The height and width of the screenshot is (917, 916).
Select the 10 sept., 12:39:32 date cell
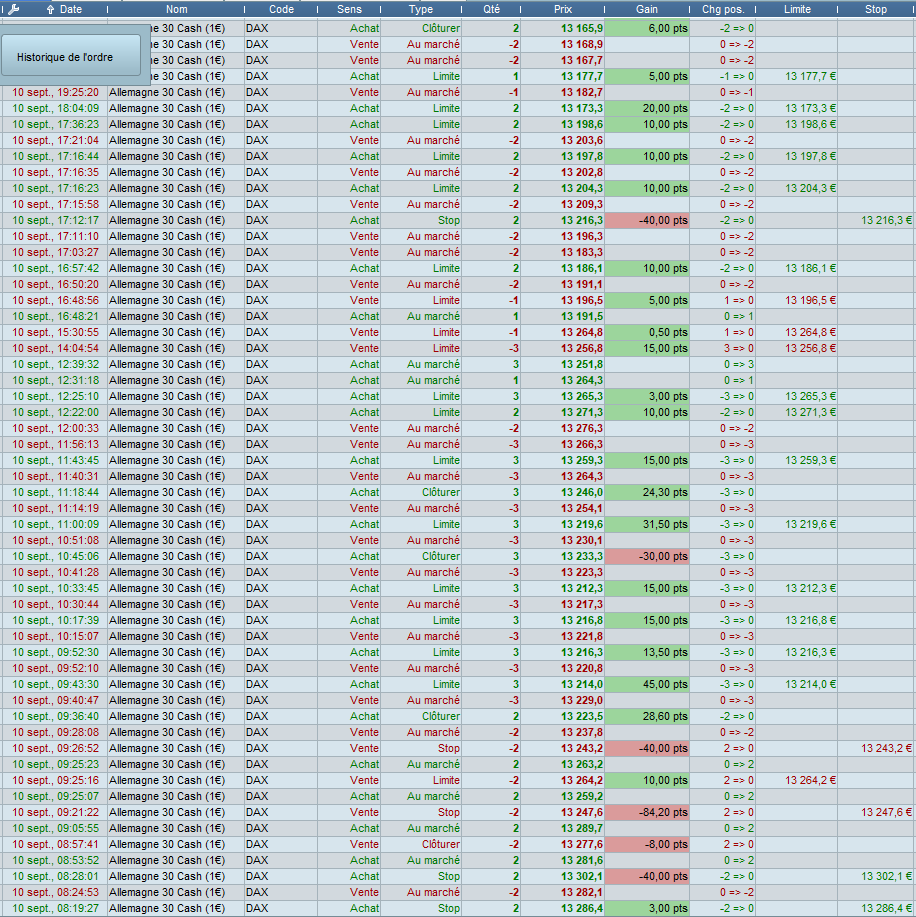(x=56, y=364)
